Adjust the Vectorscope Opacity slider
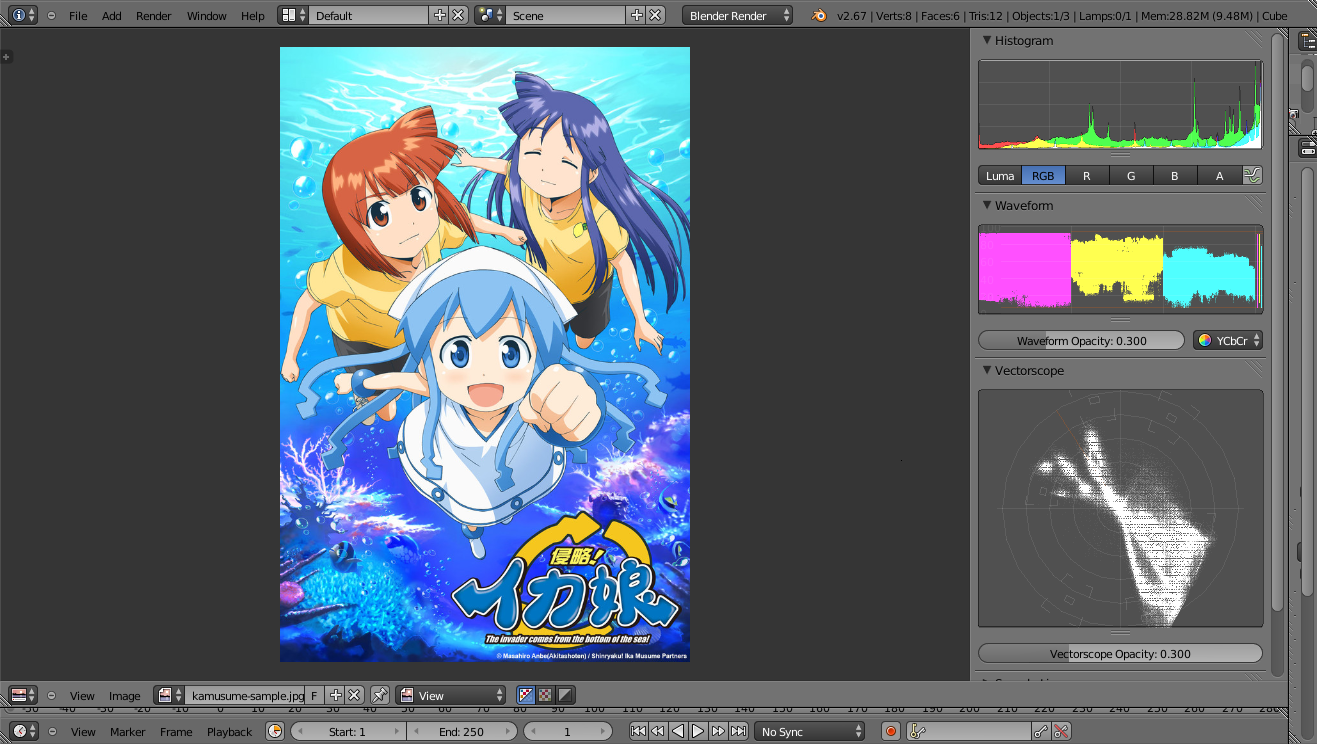The image size is (1317, 744). (1120, 653)
